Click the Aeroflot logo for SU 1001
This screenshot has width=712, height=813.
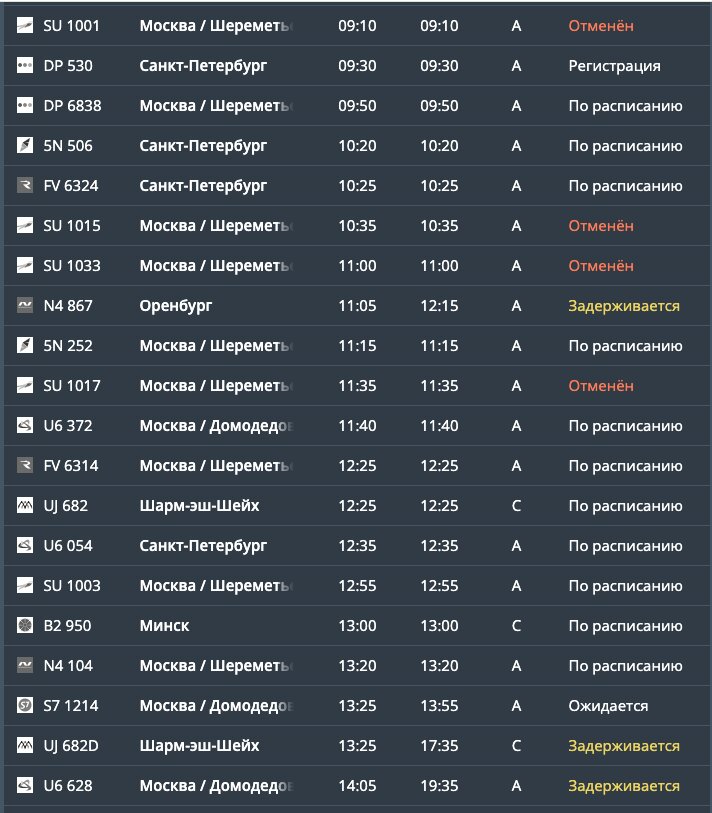24,25
